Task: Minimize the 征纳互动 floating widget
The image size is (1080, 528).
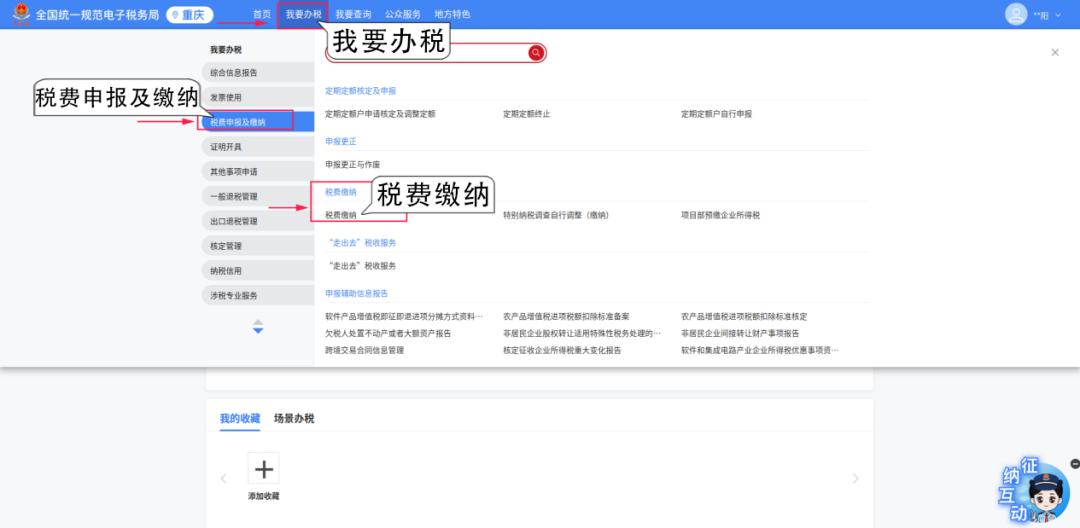Action: tap(1074, 464)
